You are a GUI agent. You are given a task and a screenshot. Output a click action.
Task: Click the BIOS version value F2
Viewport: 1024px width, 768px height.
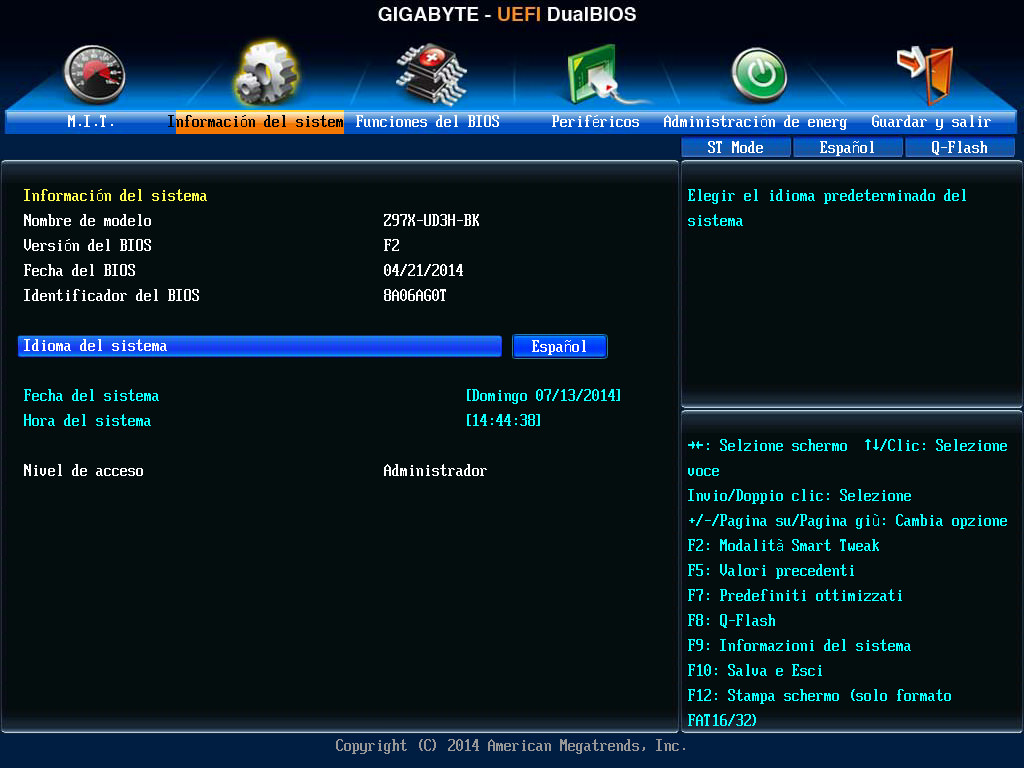click(x=391, y=246)
